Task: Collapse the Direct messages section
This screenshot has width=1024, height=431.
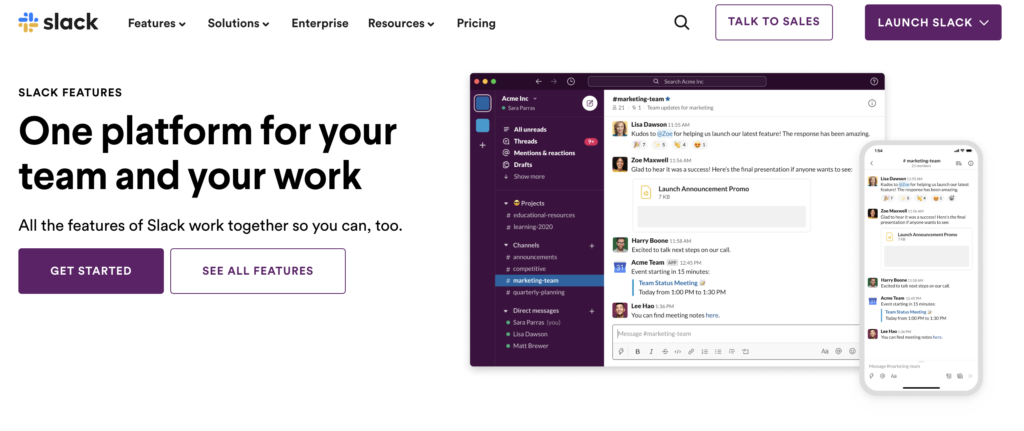Action: tap(506, 311)
